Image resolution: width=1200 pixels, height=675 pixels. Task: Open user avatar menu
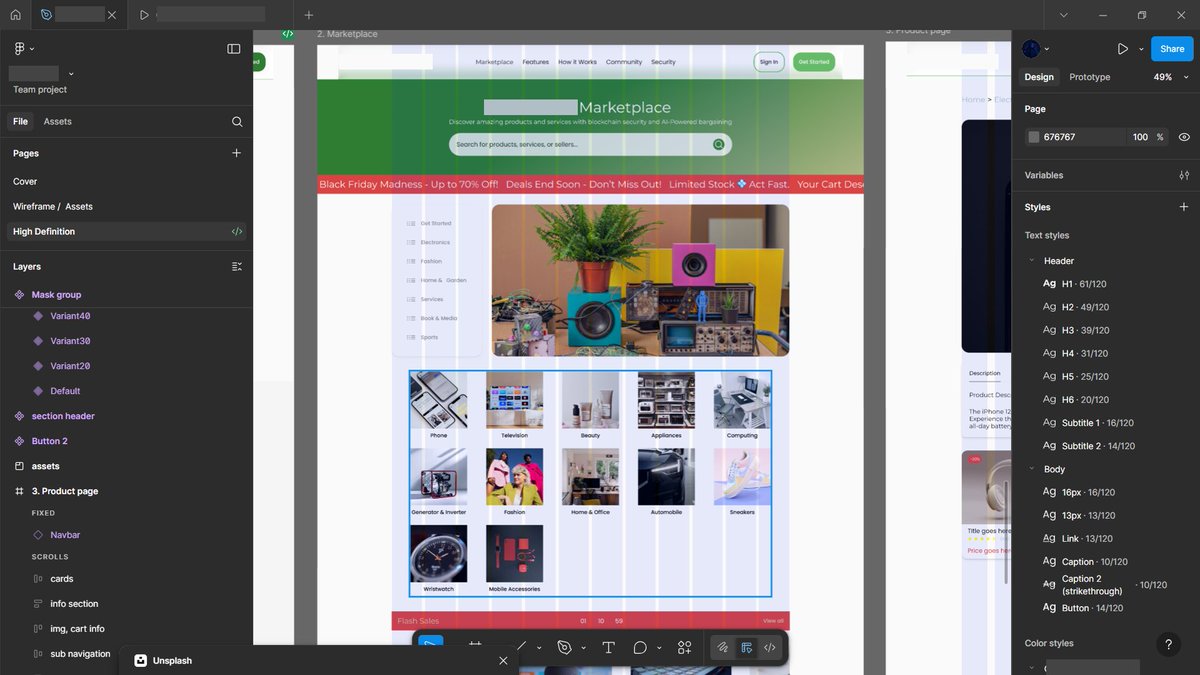pos(1036,48)
